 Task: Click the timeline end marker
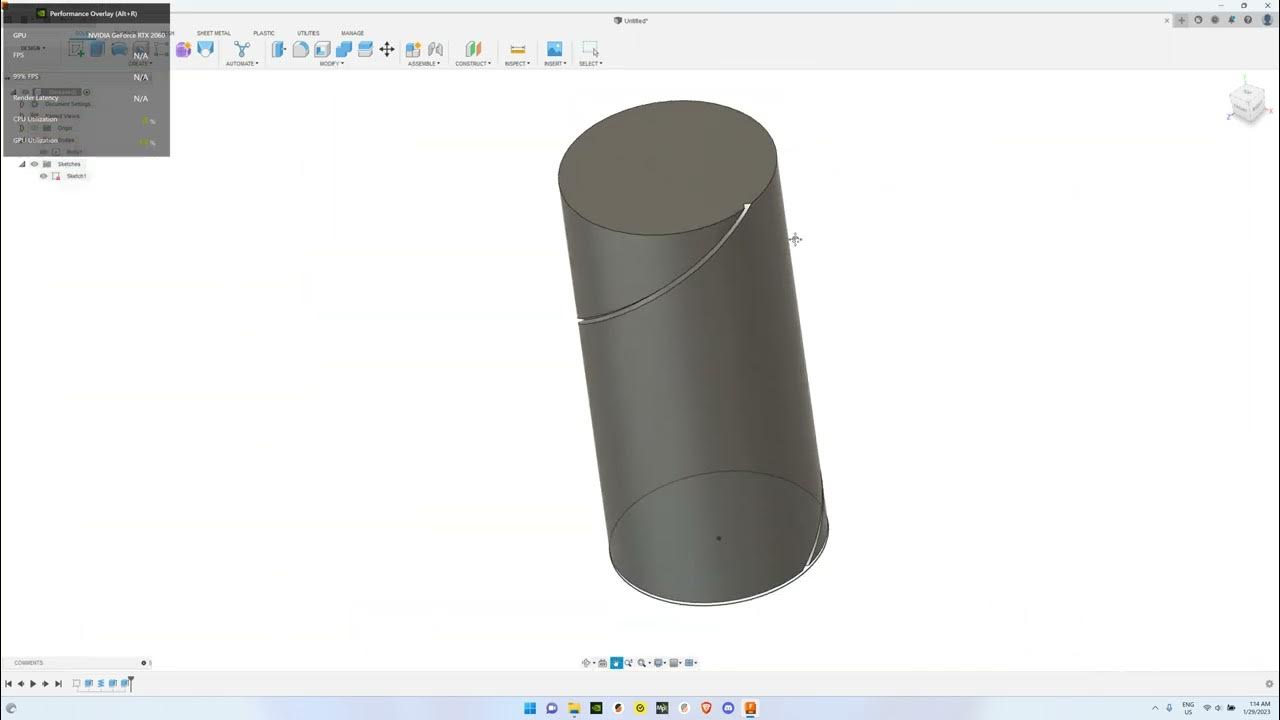click(x=131, y=683)
